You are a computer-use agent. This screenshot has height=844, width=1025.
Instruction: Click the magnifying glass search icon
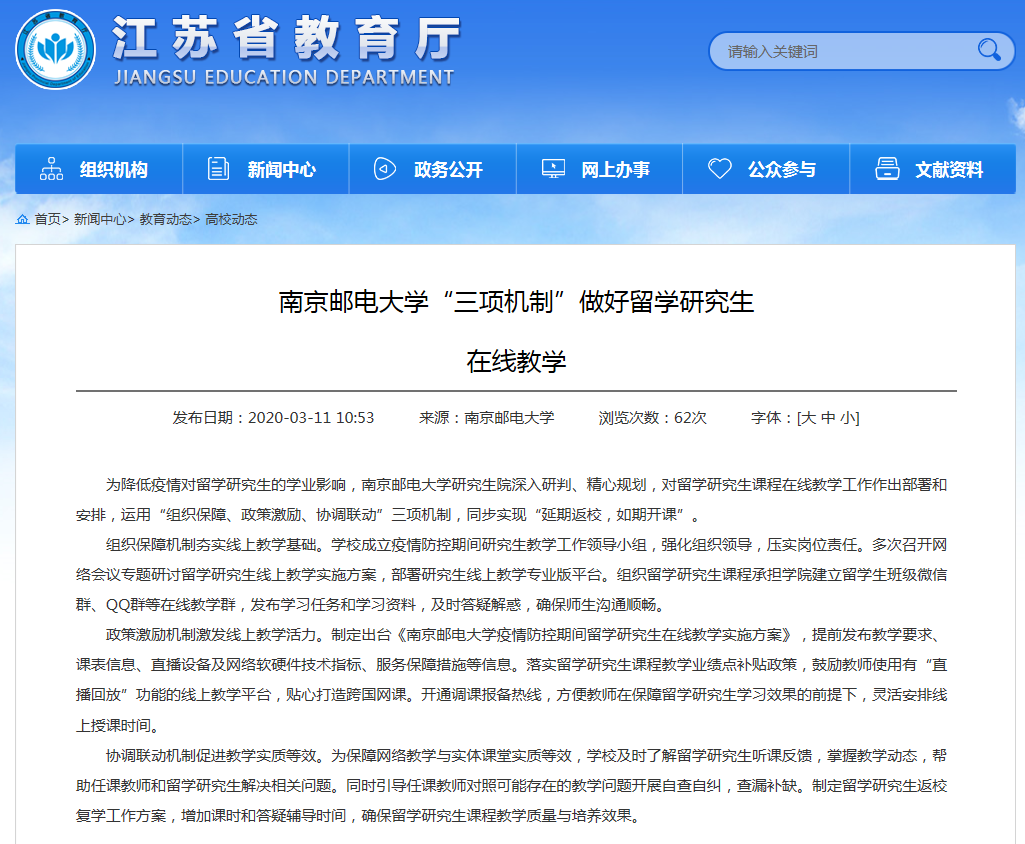[x=988, y=50]
